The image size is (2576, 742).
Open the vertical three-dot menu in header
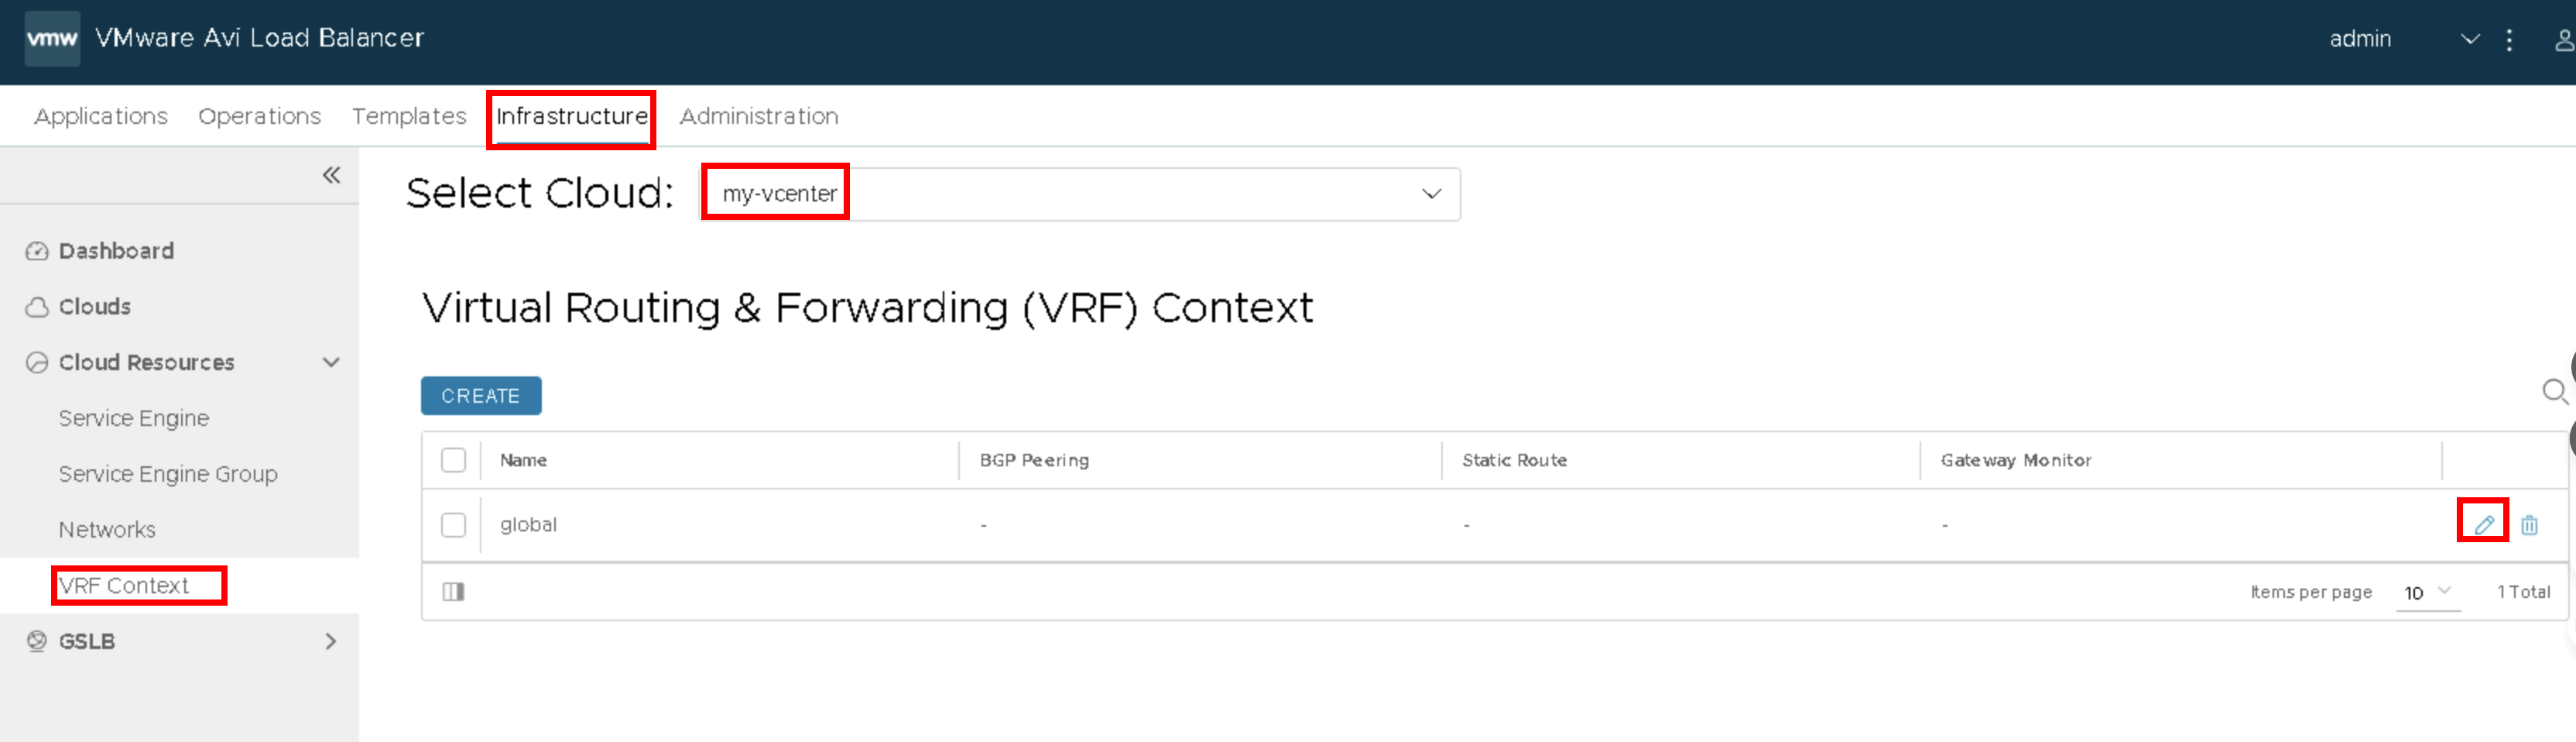pyautogui.click(x=2509, y=39)
